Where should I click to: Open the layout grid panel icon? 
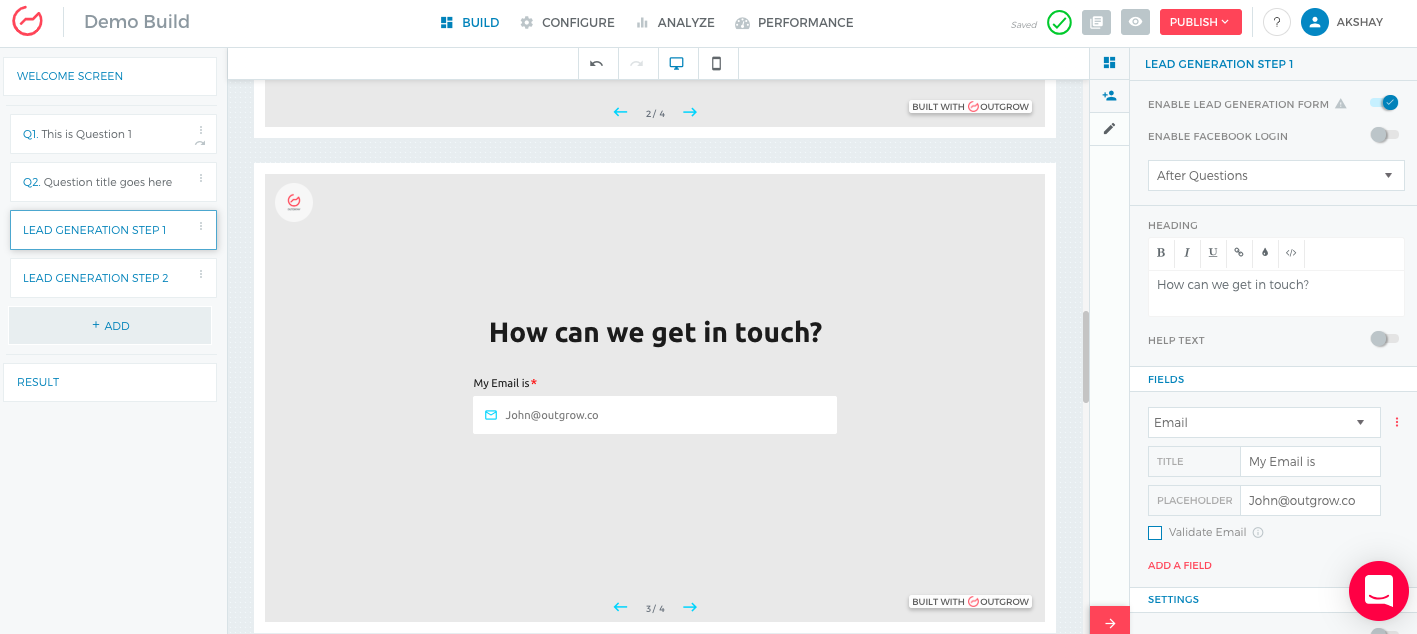point(1109,63)
